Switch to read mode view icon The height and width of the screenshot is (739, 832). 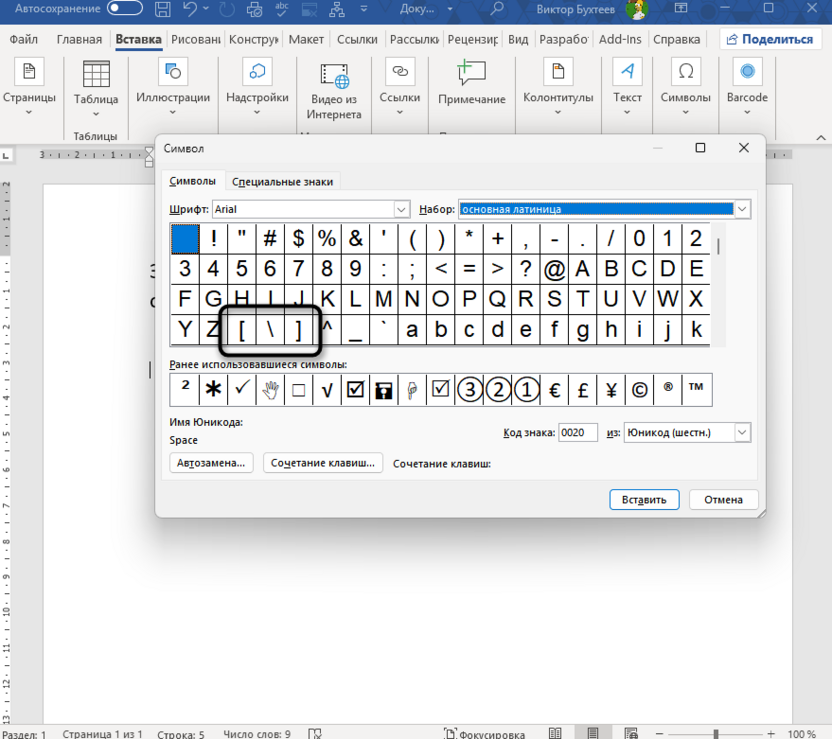coord(555,734)
